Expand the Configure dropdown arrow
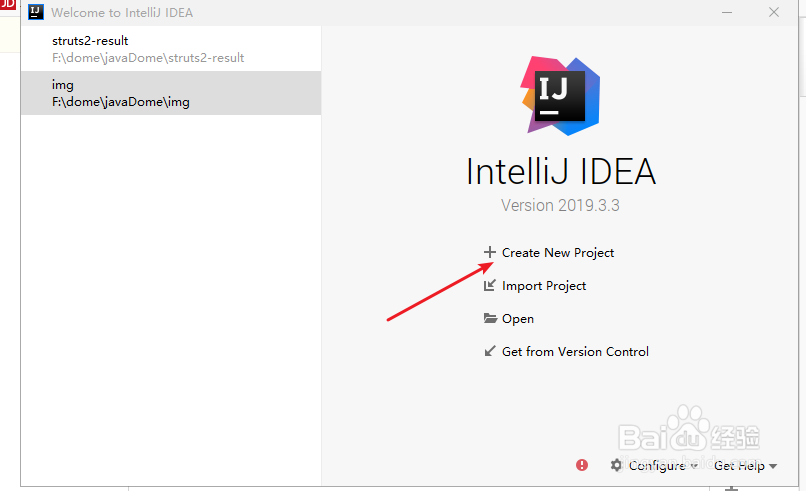806x491 pixels. click(x=694, y=466)
